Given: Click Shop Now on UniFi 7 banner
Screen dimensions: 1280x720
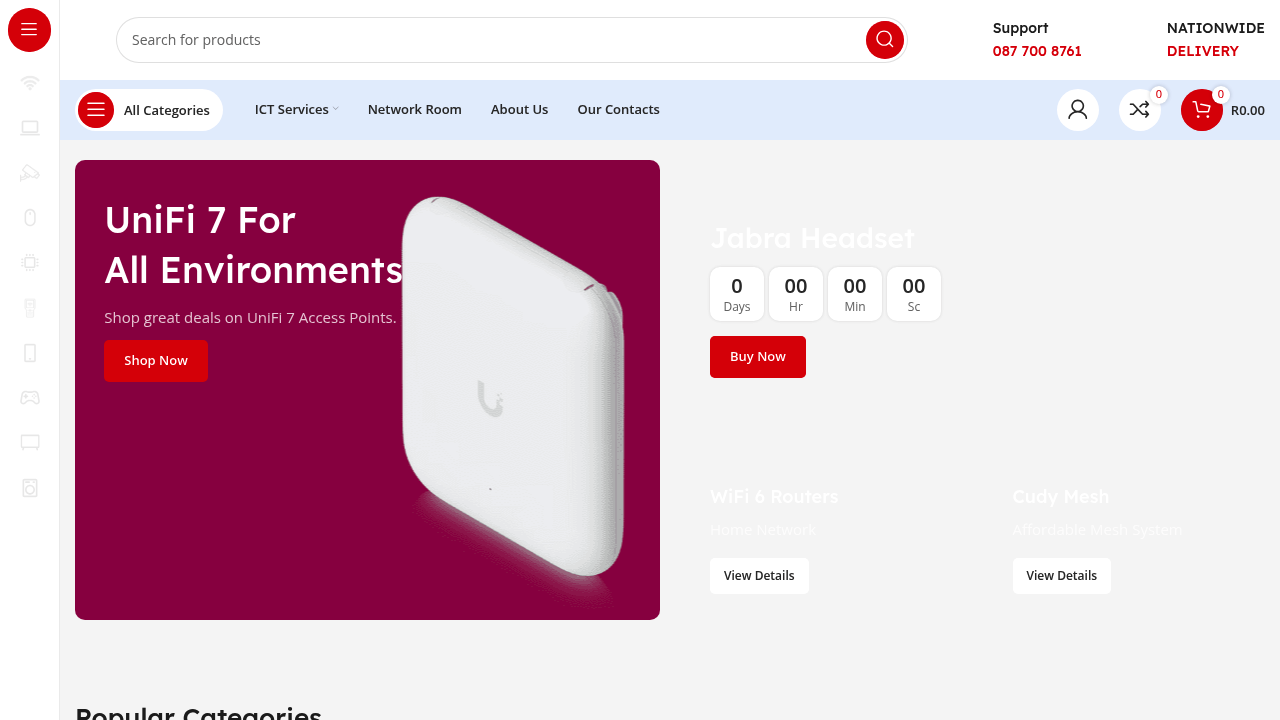Looking at the screenshot, I should 156,361.
